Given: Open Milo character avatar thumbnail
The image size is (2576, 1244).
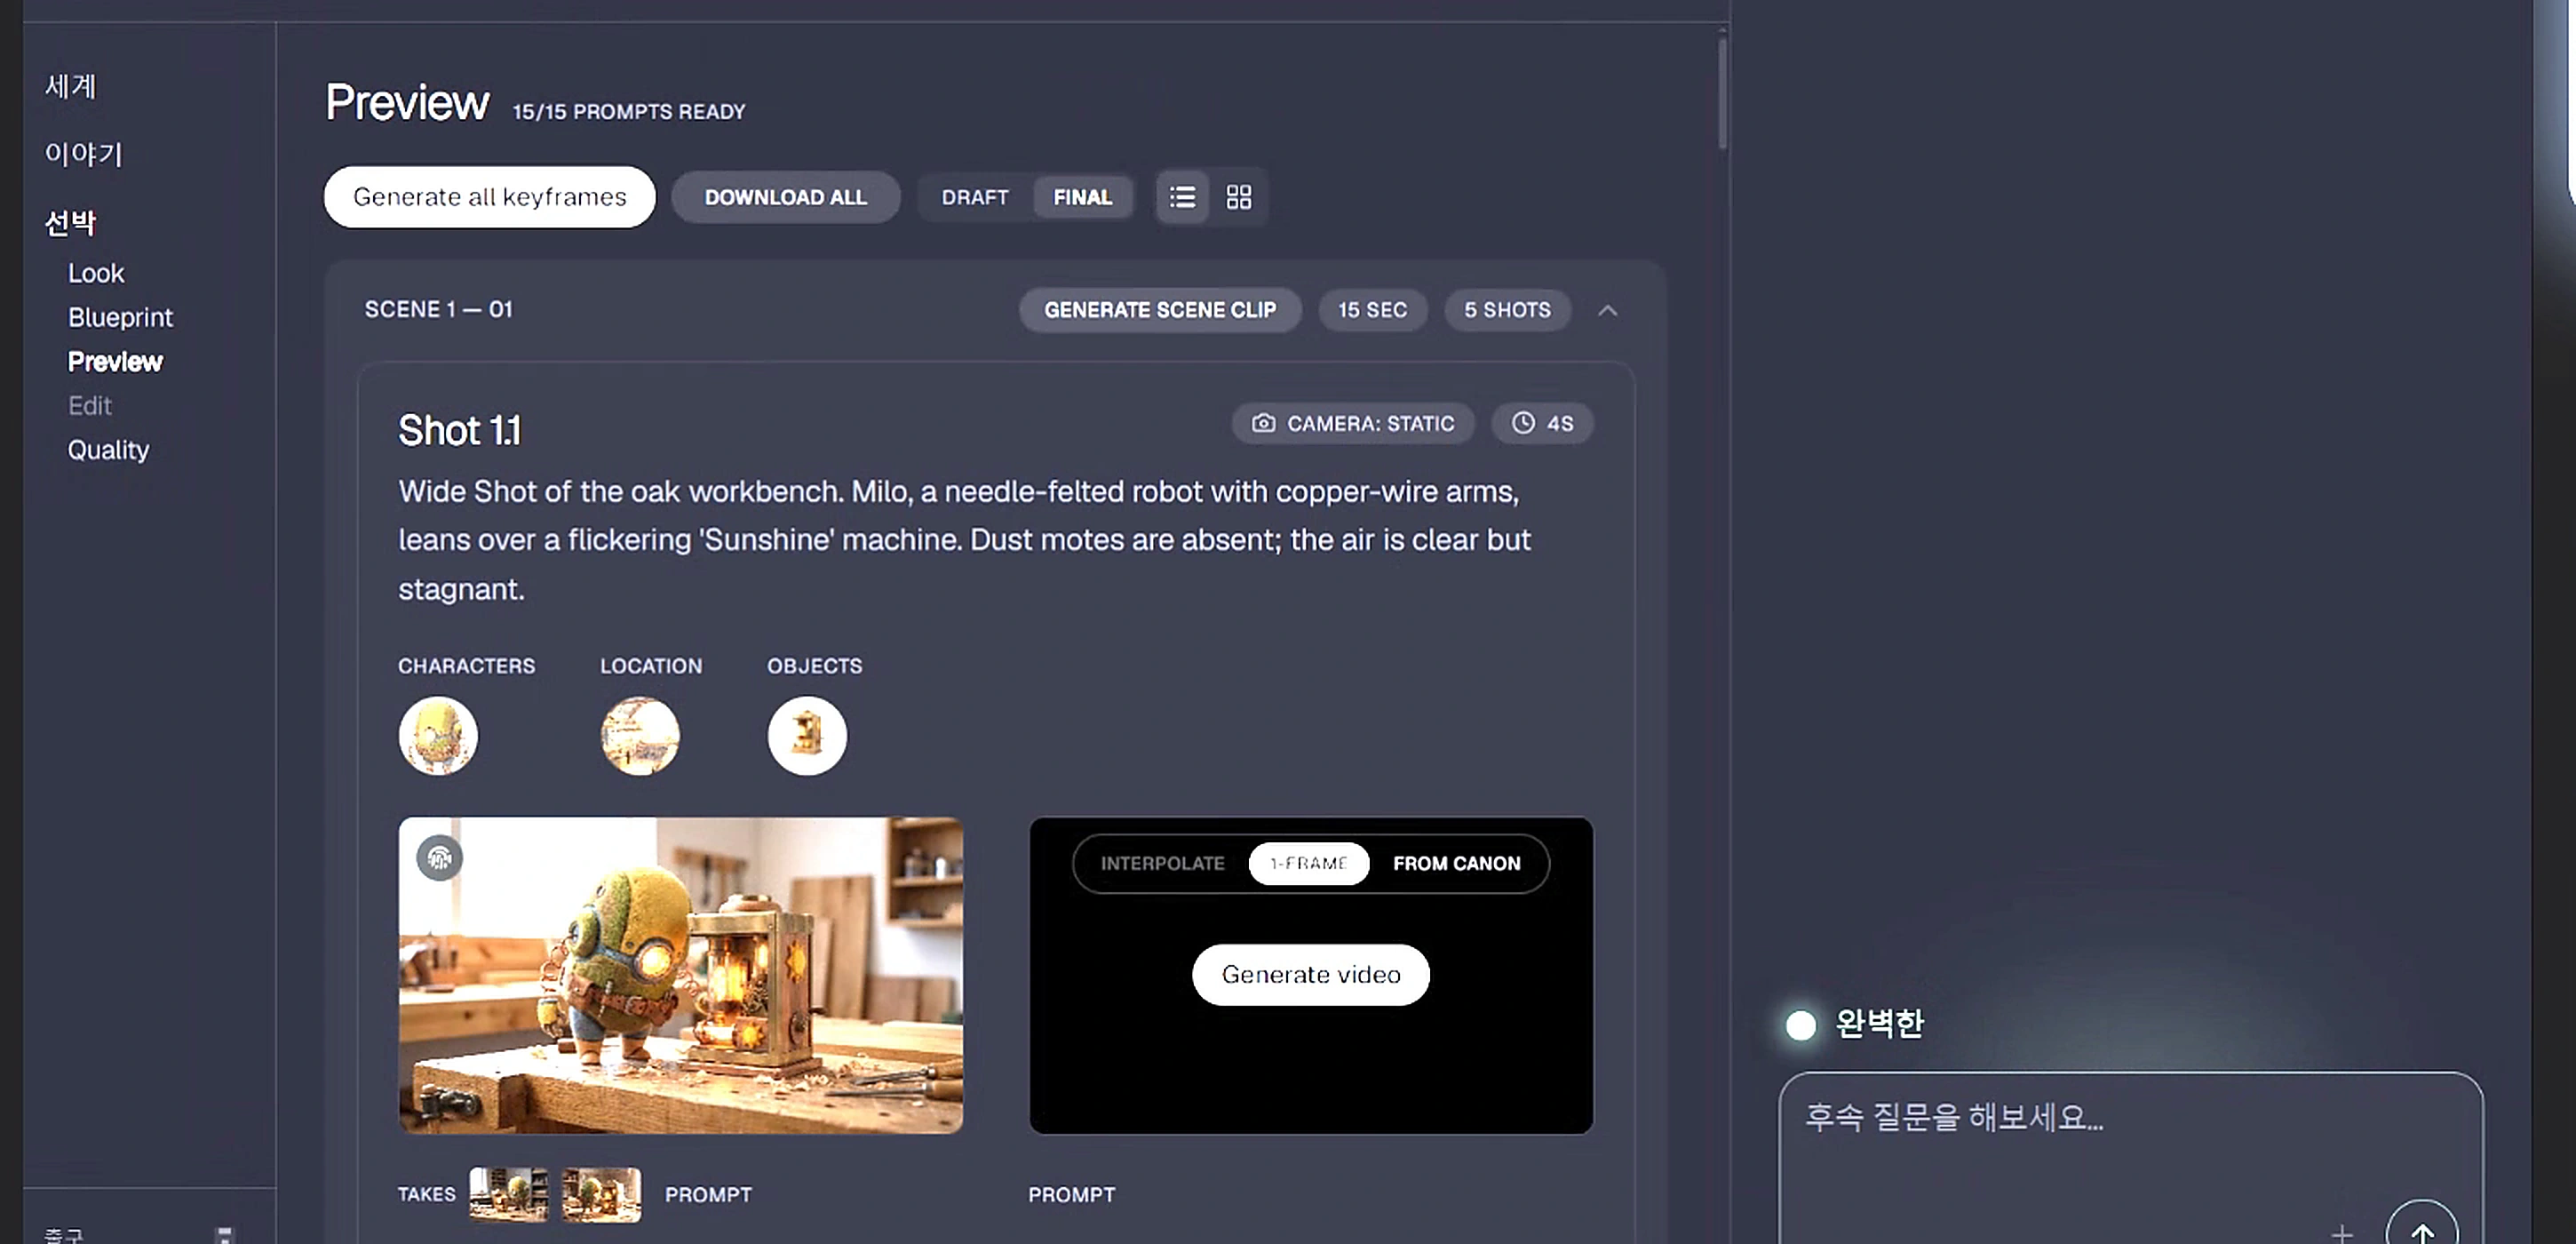Looking at the screenshot, I should click(x=438, y=735).
